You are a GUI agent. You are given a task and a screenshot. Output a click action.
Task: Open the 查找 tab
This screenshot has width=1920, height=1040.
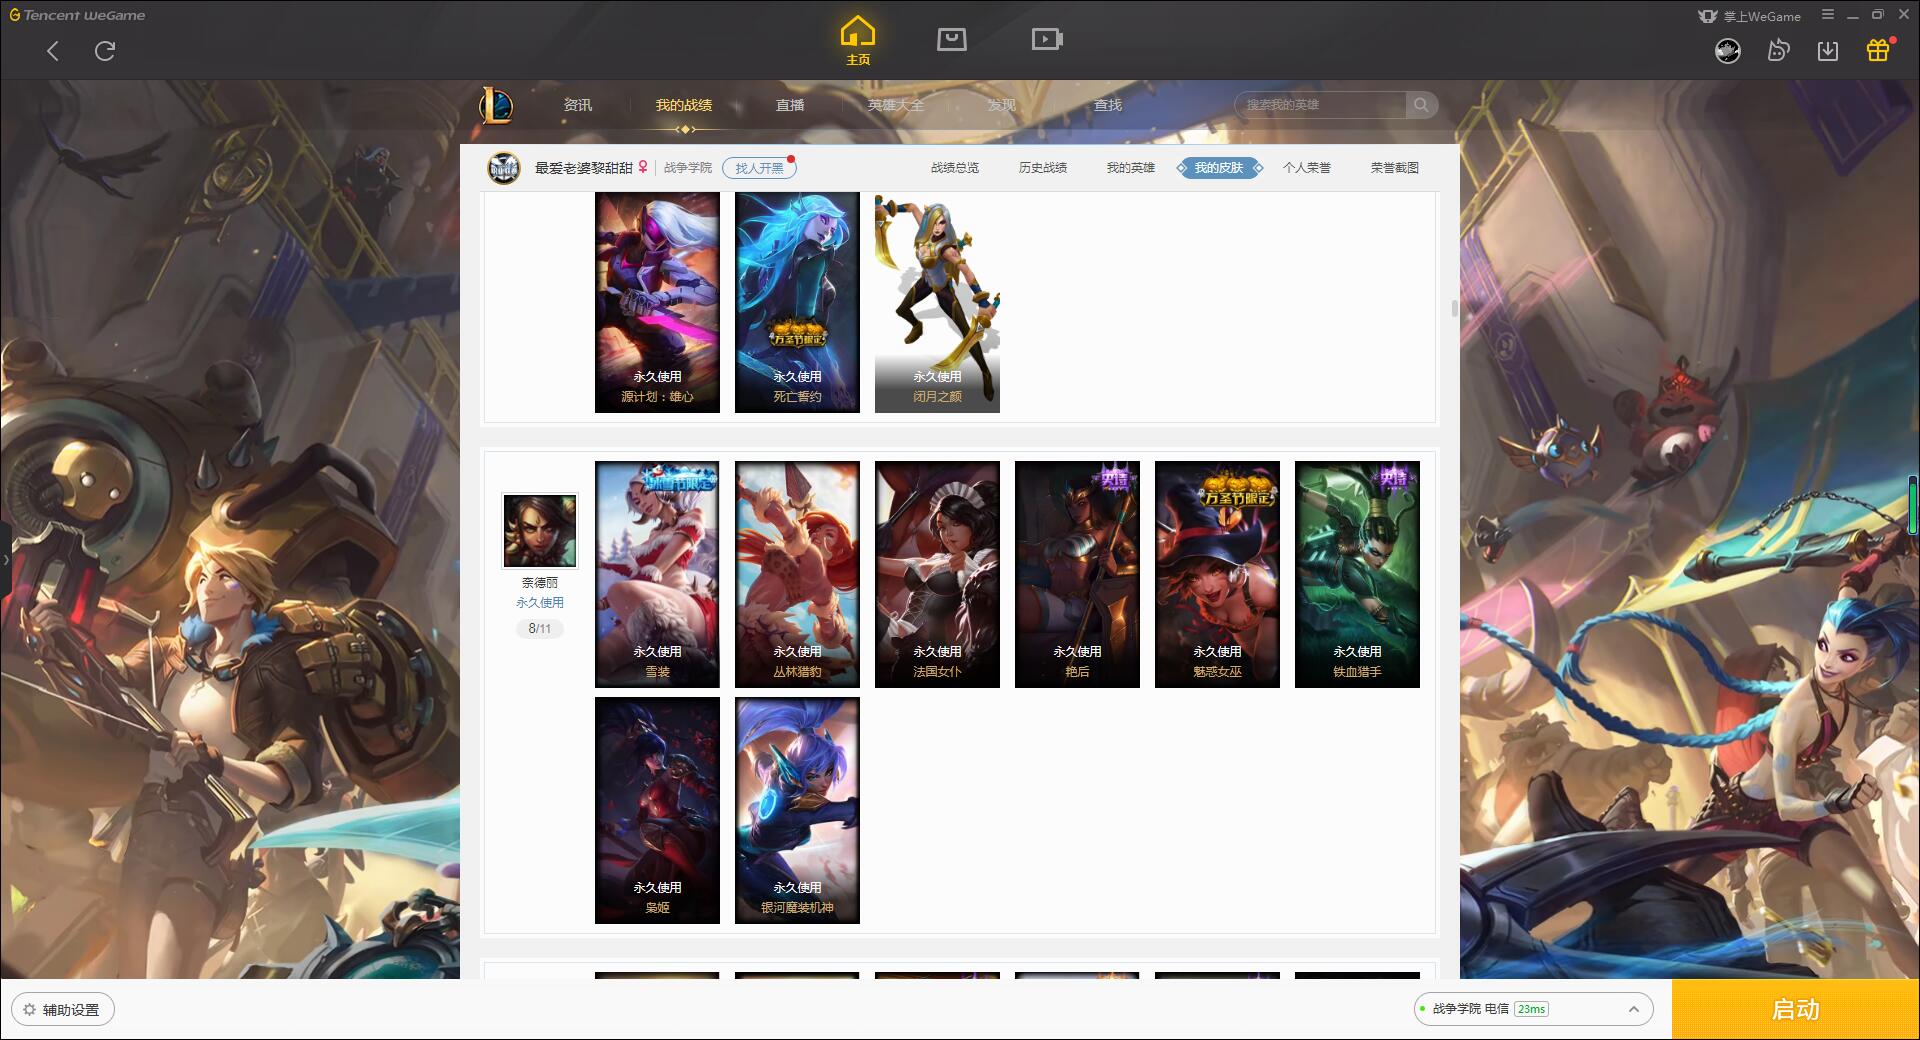(1108, 105)
